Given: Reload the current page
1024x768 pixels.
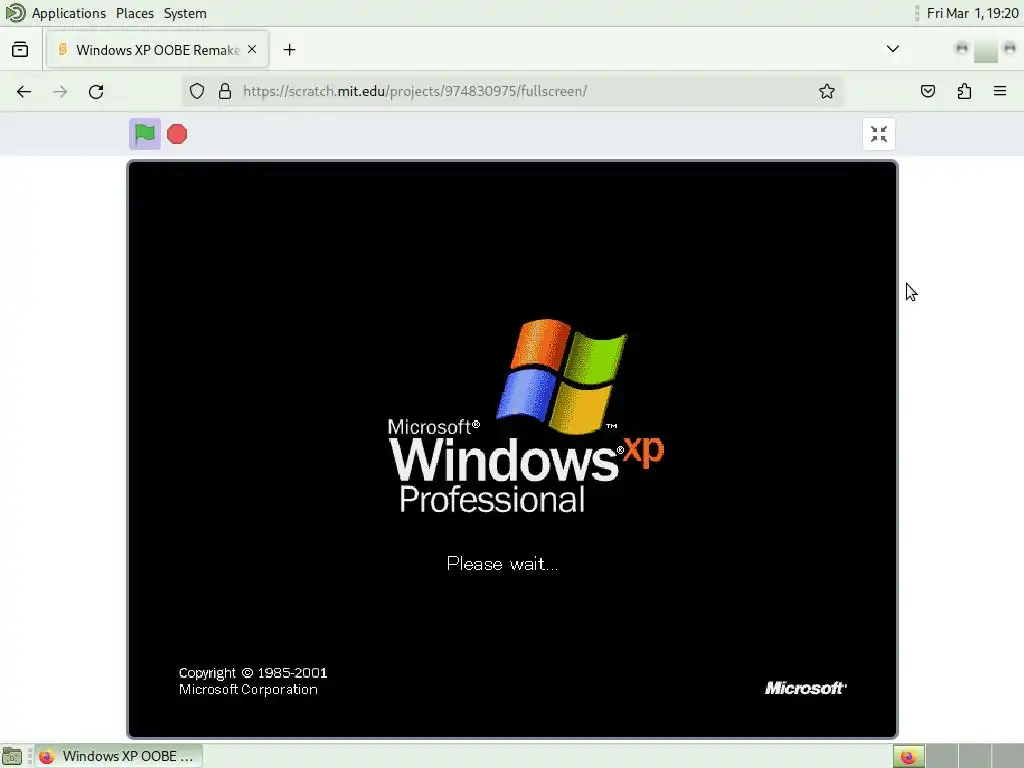Looking at the screenshot, I should 96,91.
